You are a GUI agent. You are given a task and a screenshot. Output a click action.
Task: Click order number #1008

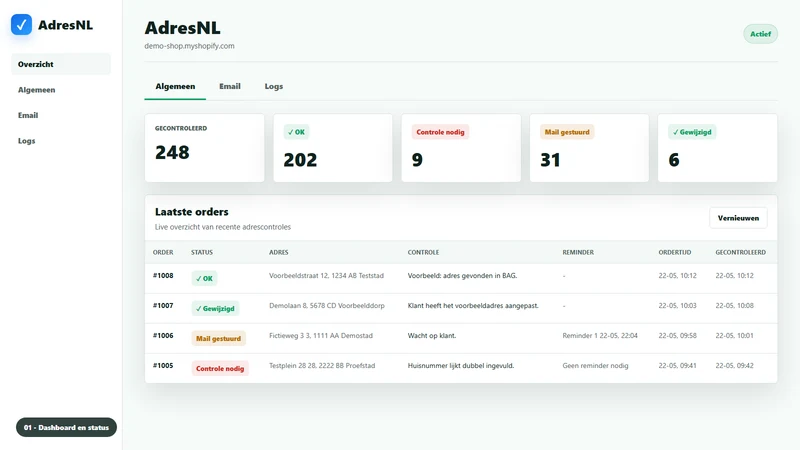[x=163, y=276]
